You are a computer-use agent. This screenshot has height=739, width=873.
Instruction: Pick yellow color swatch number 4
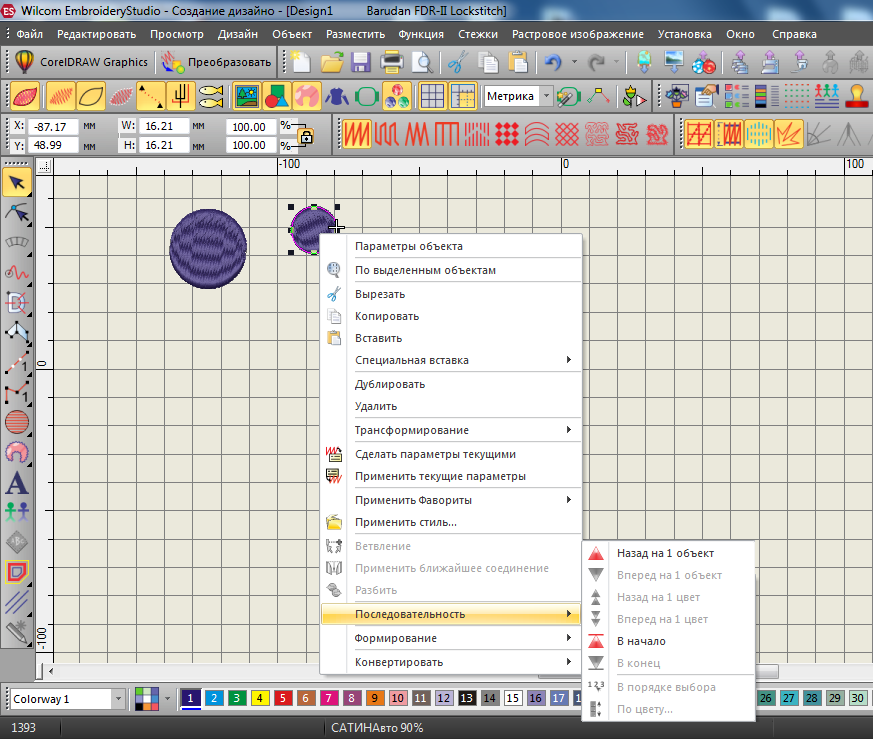tap(257, 698)
